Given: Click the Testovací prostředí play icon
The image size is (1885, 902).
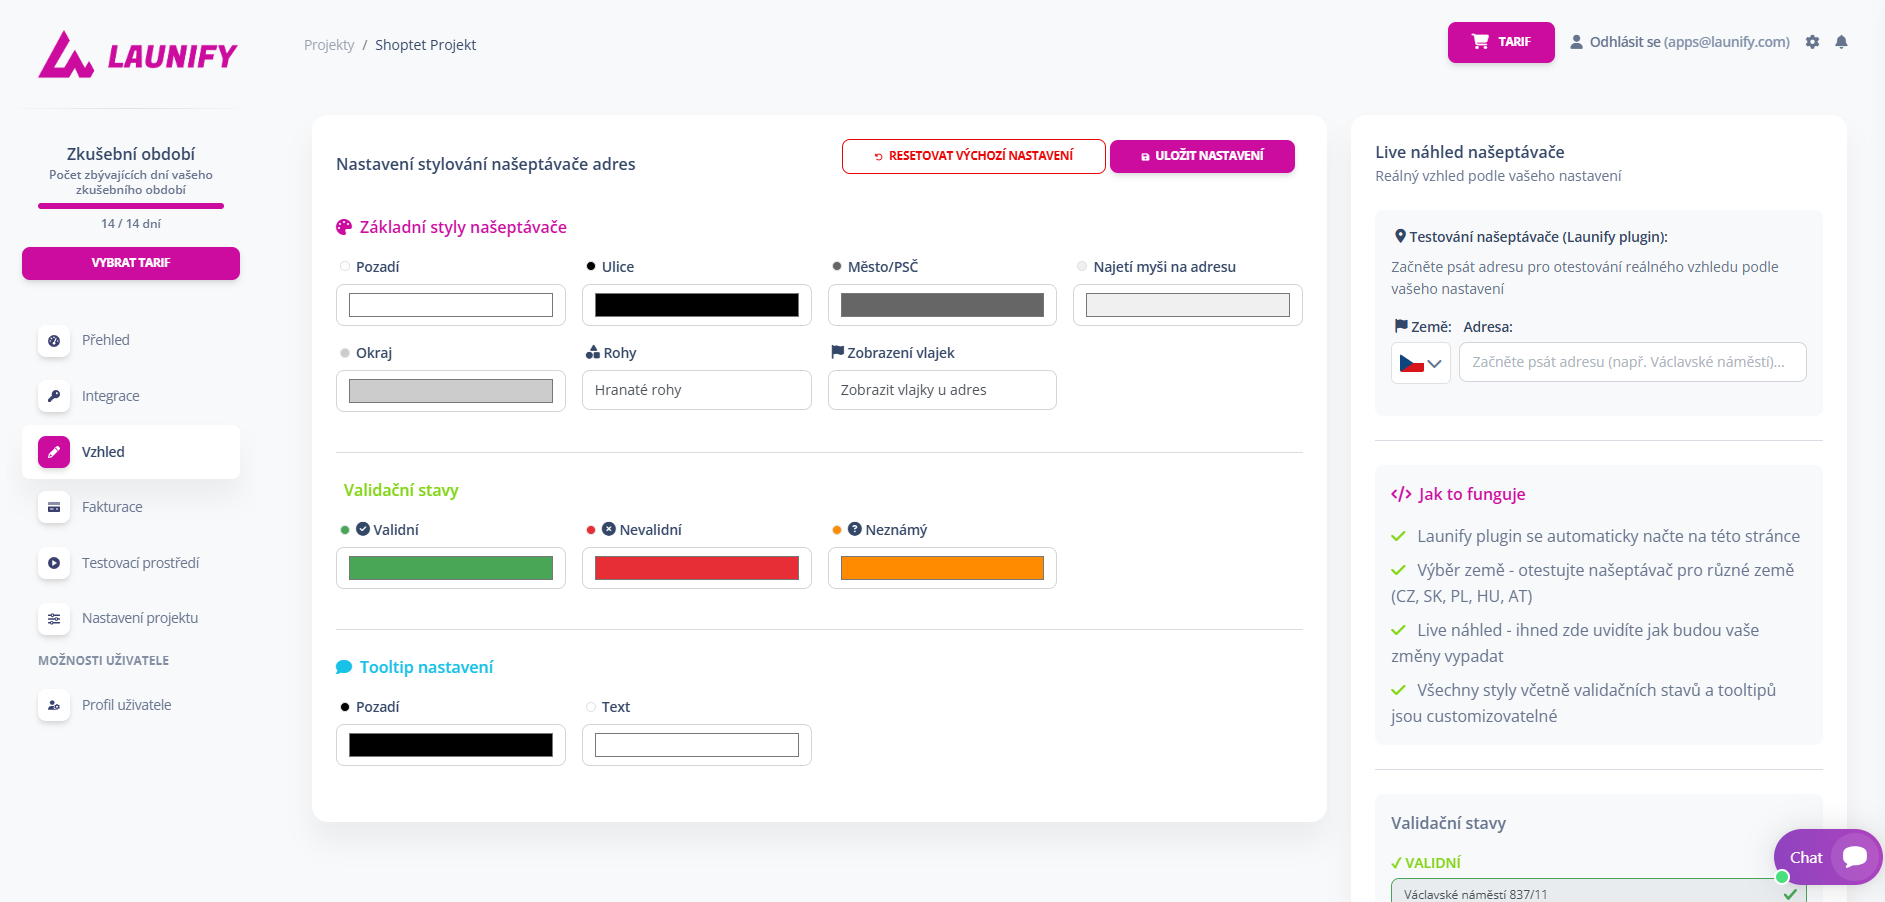Looking at the screenshot, I should point(54,563).
